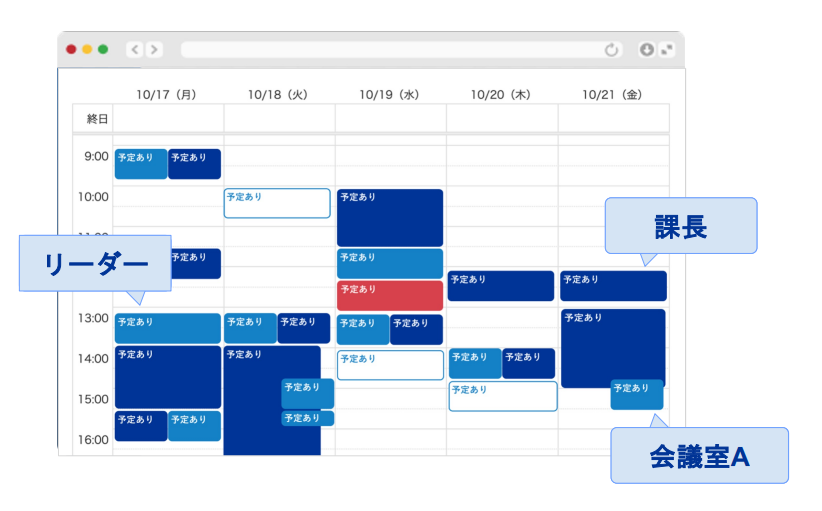
Task: Open the wide light blue 13:00 event on 10/17
Action: [167, 328]
